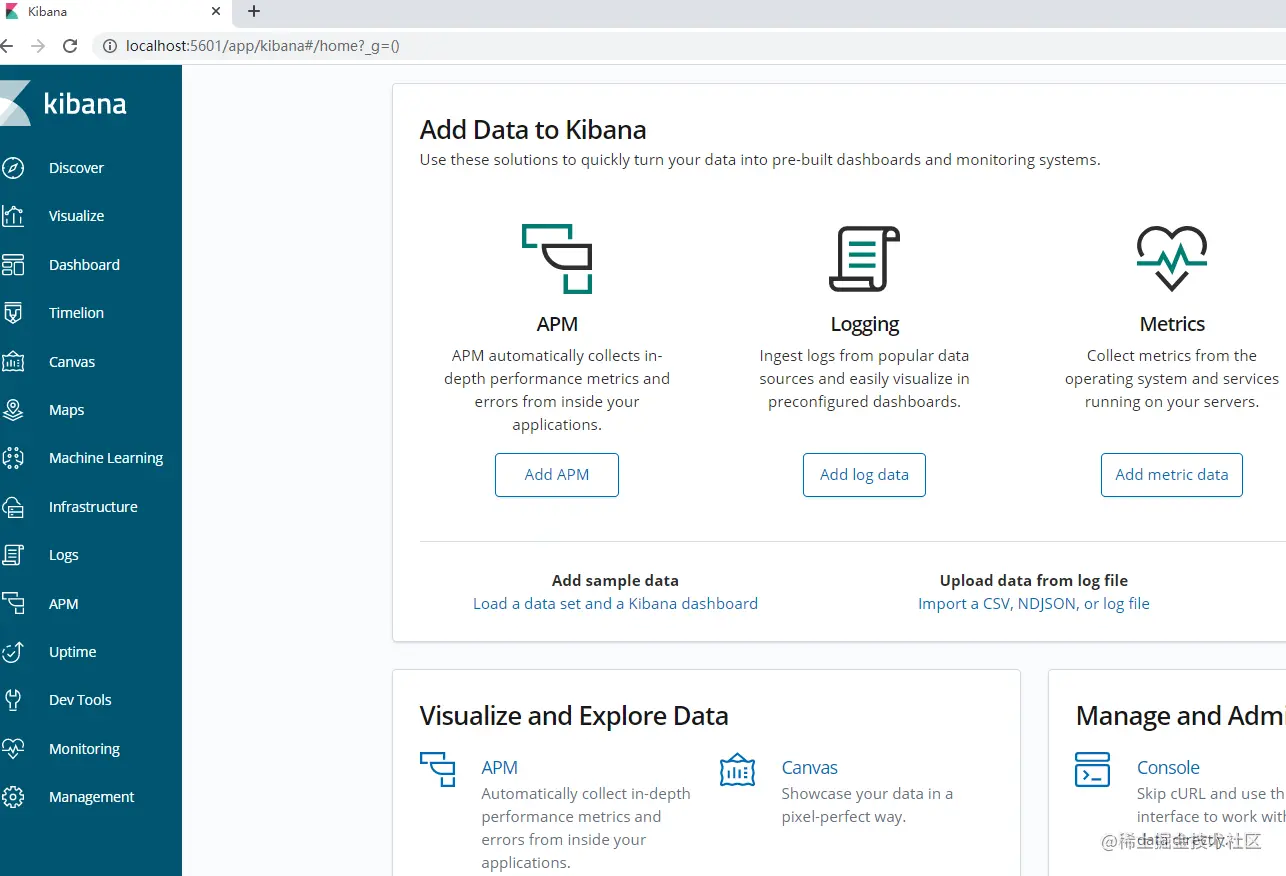This screenshot has height=876, width=1286.
Task: Click the Logging title text
Action: 865,324
